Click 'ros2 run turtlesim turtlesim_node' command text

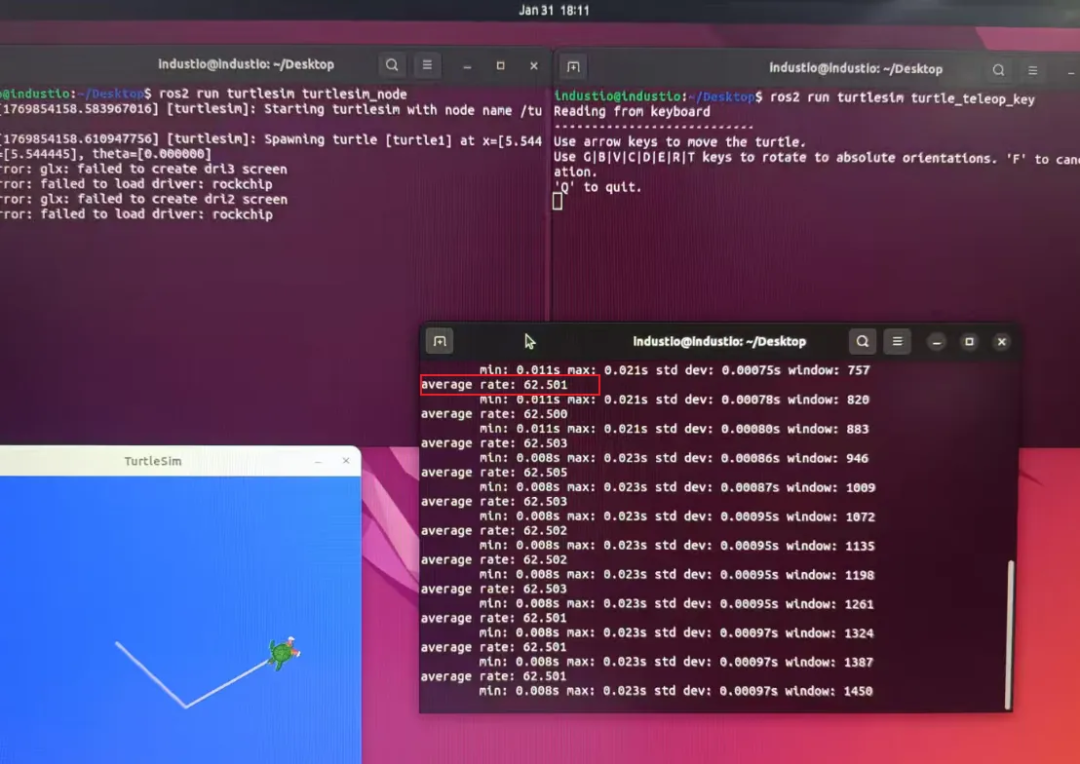pyautogui.click(x=283, y=94)
